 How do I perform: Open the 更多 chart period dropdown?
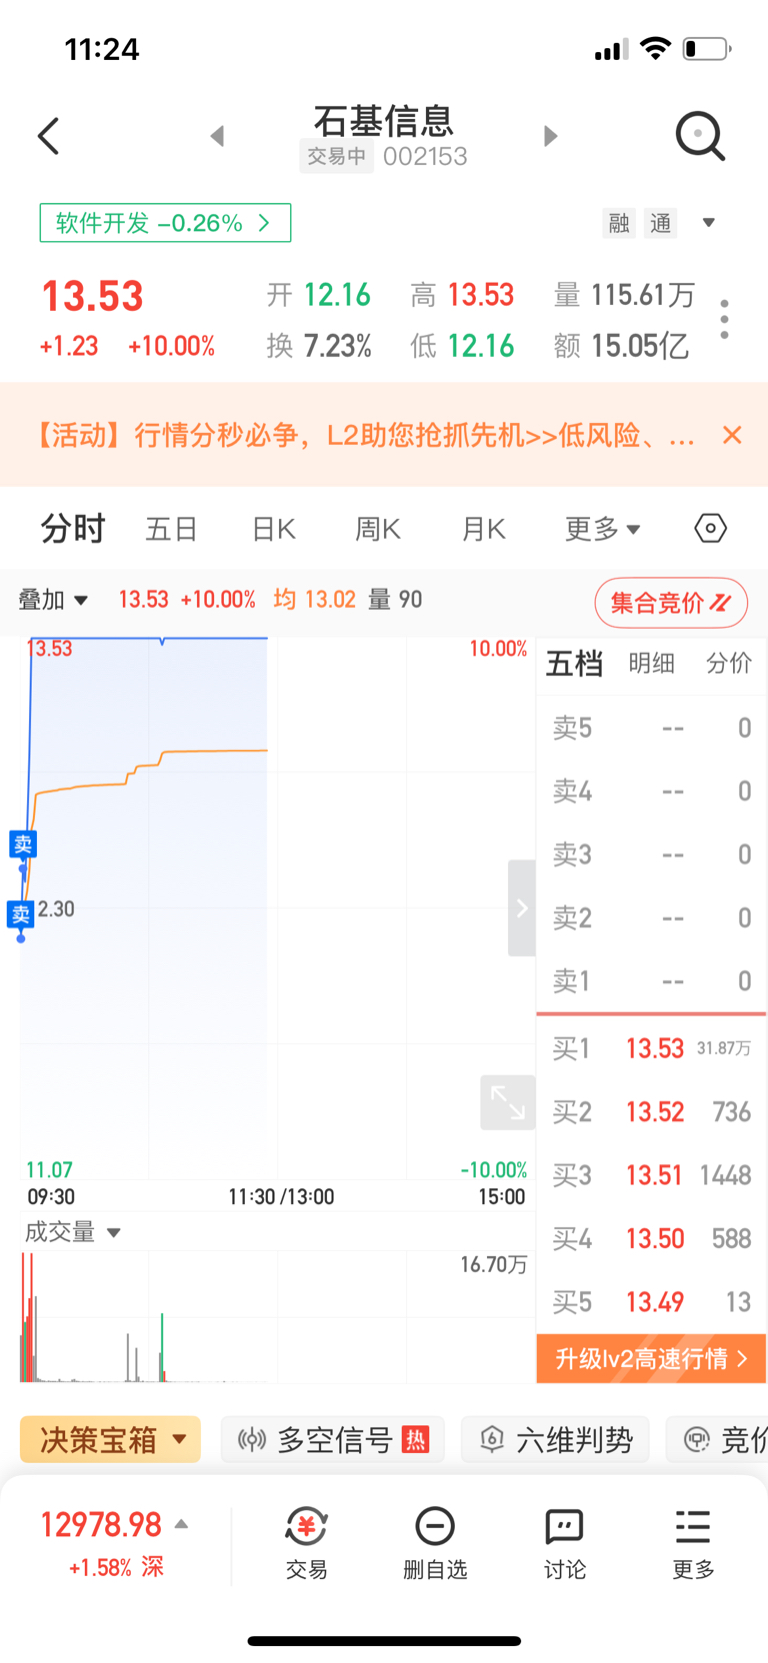(602, 528)
